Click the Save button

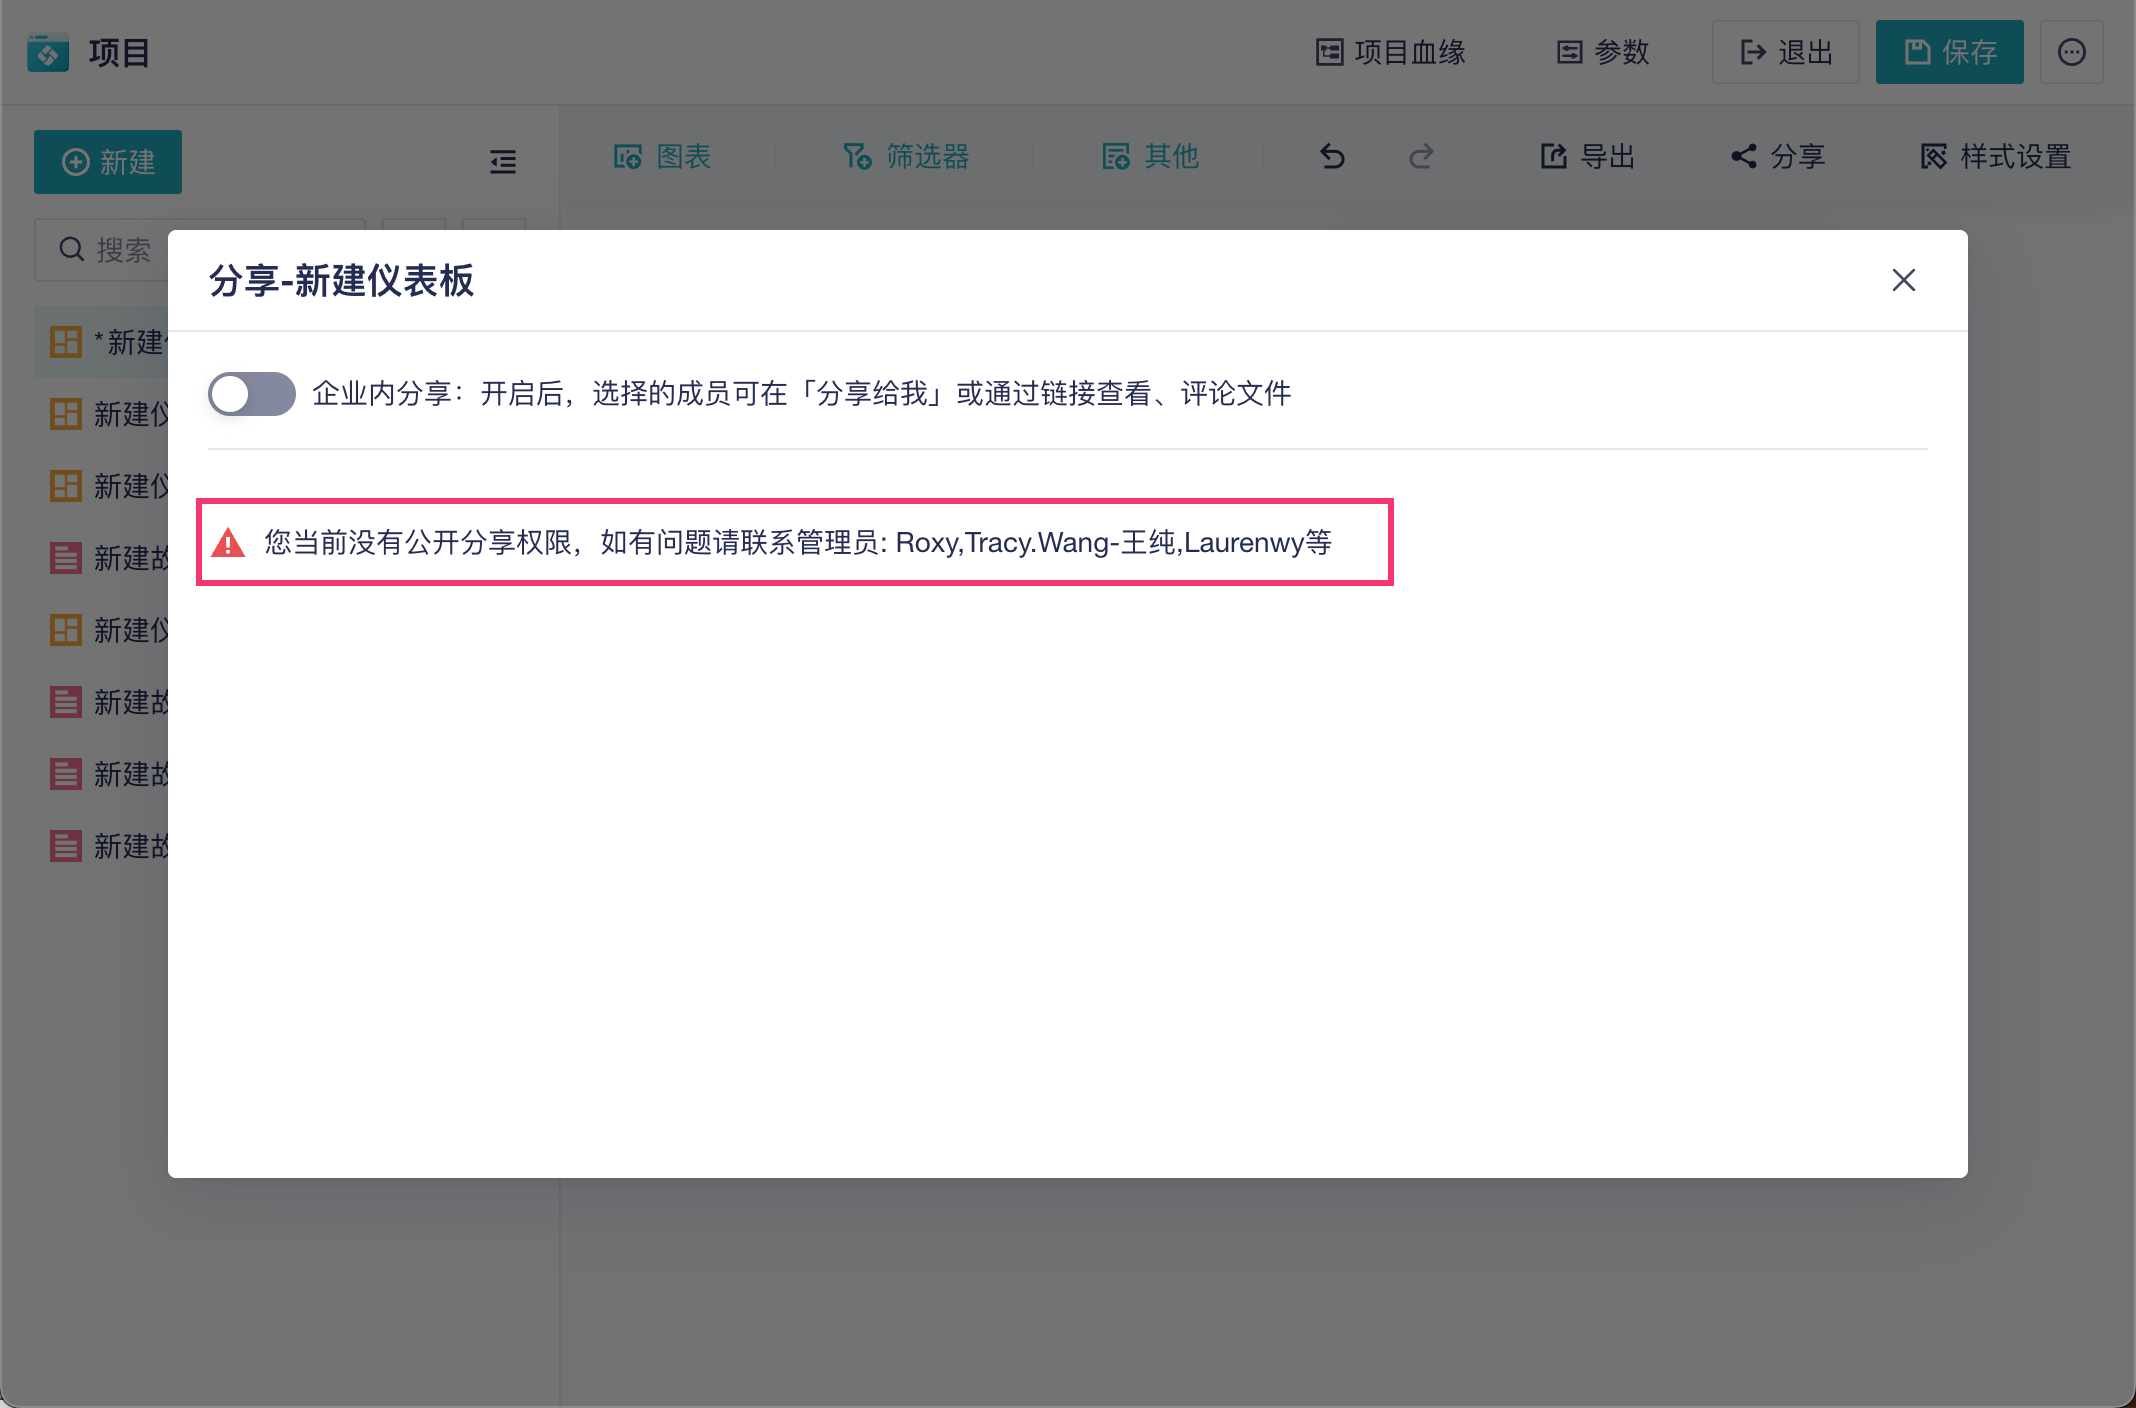1948,52
